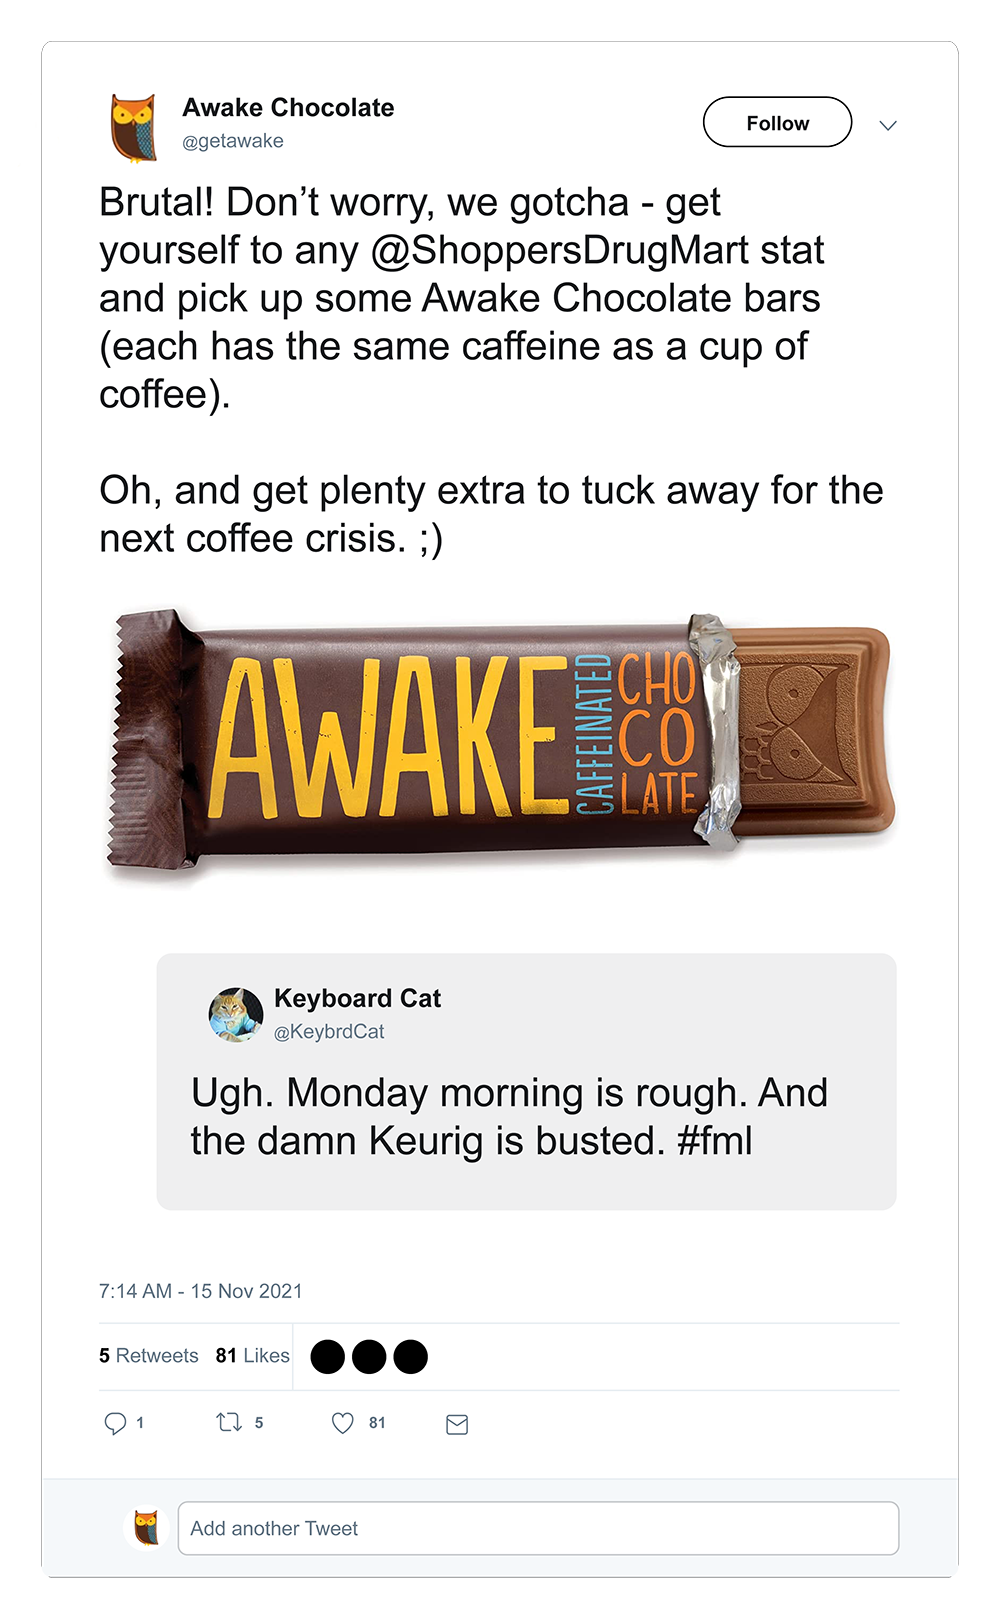Viewport: 1000px width, 1622px height.
Task: Like the tweet with the heart icon
Action: click(x=343, y=1423)
